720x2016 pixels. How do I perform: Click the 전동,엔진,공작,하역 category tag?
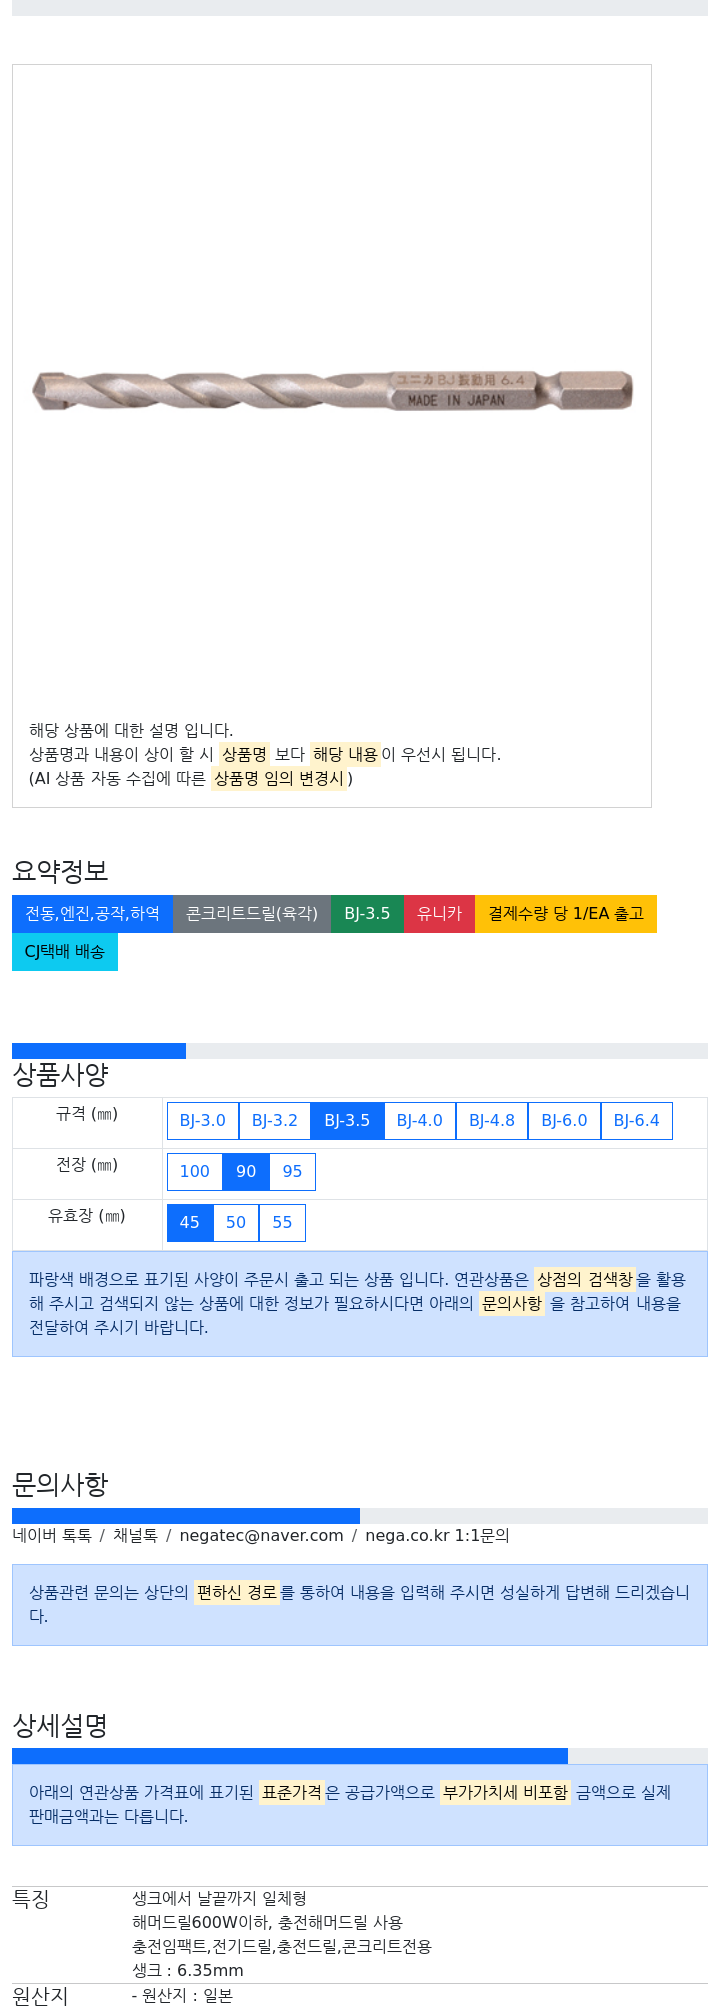[x=93, y=914]
